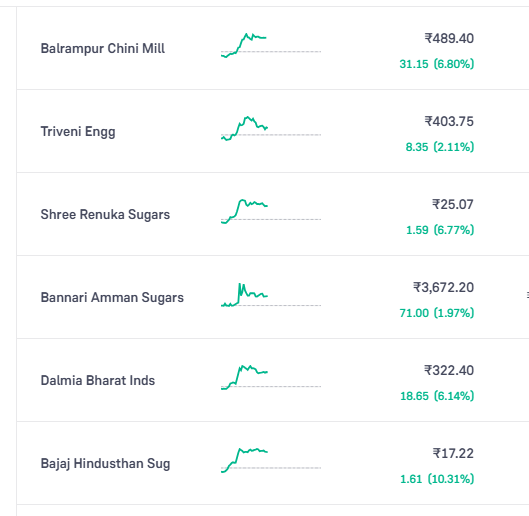View the Bajaj Hindusthan Sug sparkline chart

pyautogui.click(x=271, y=460)
